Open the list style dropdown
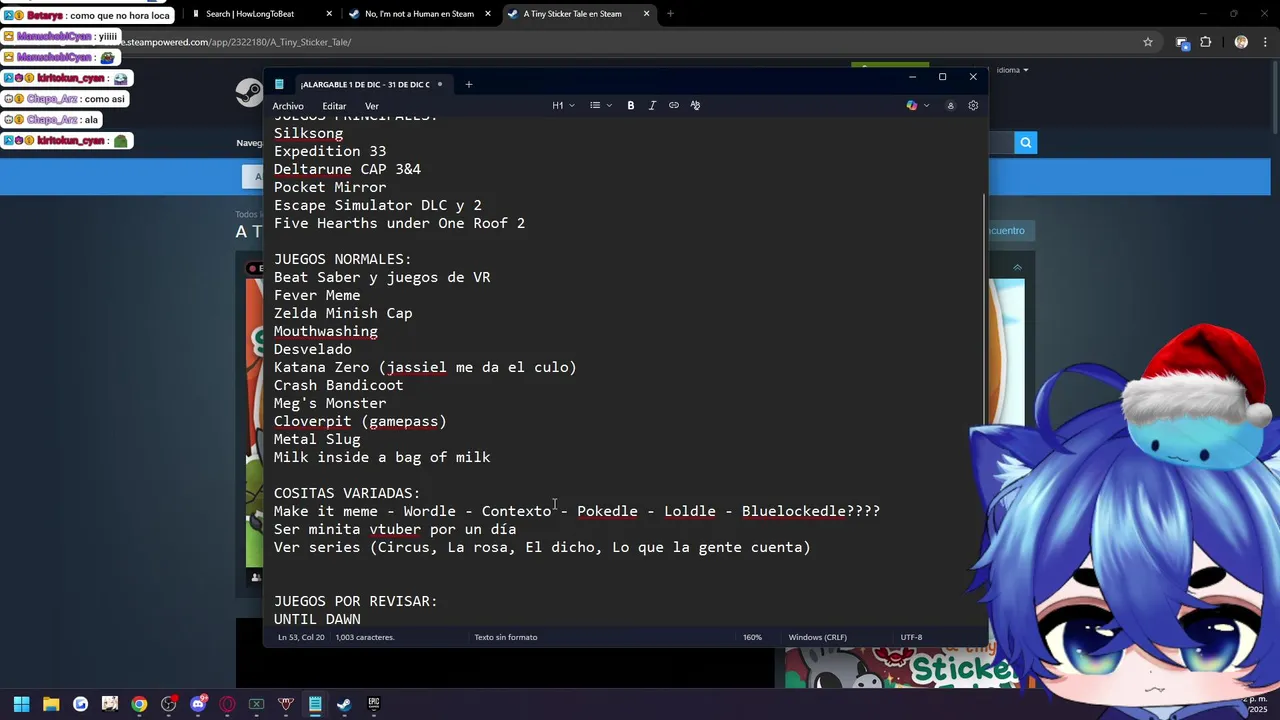This screenshot has height=720, width=1280. [x=601, y=105]
